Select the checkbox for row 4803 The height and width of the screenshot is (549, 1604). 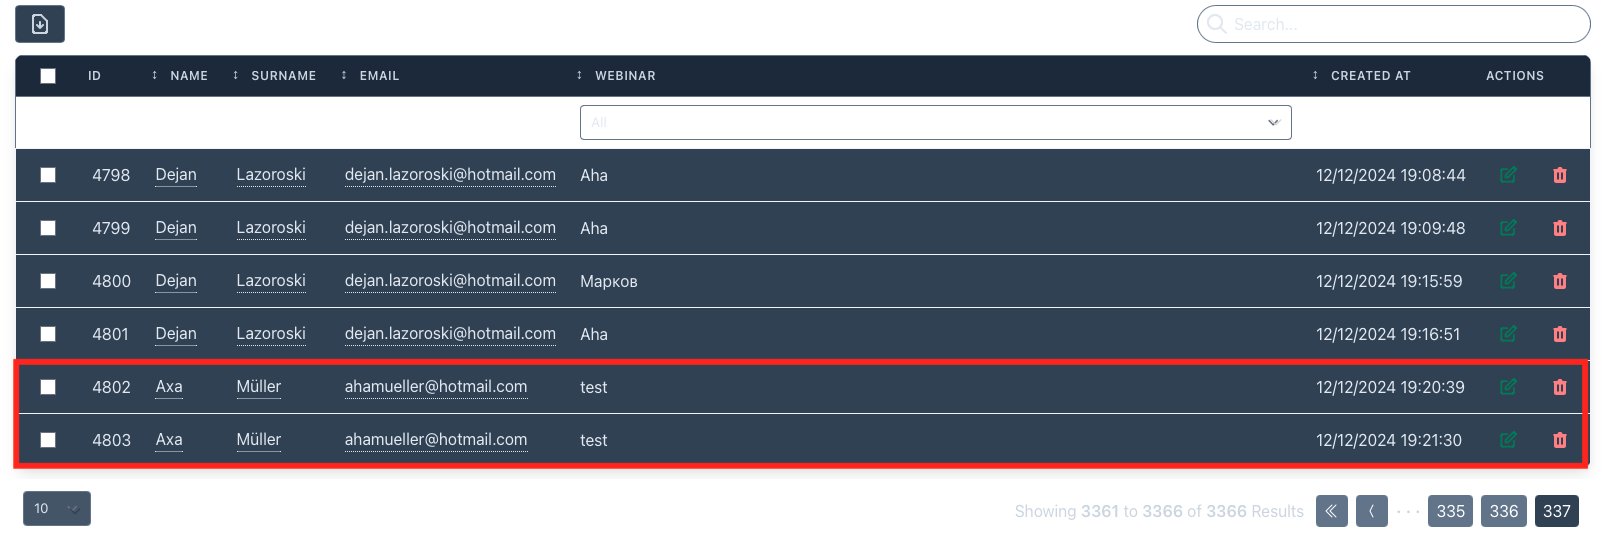tap(48, 440)
